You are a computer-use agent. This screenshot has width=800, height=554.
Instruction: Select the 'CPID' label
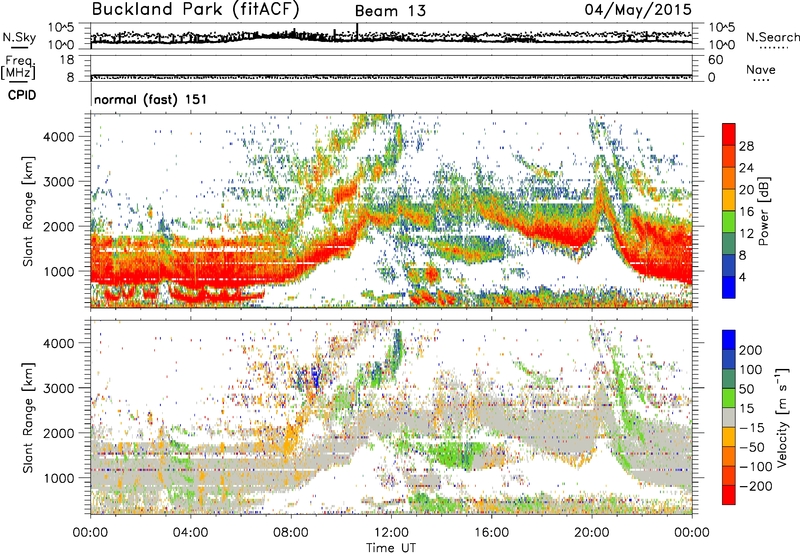(x=22, y=95)
